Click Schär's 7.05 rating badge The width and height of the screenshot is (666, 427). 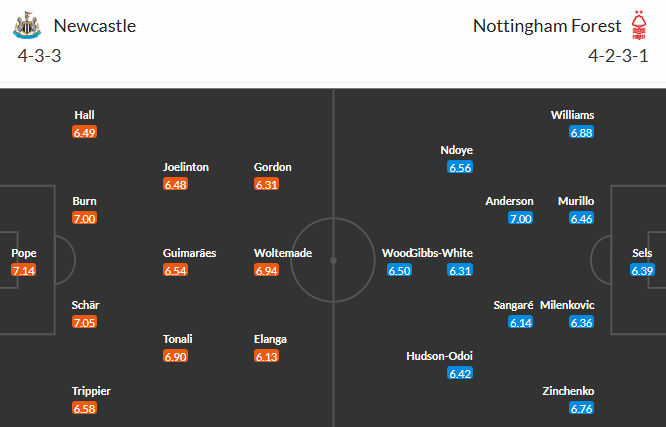click(84, 322)
